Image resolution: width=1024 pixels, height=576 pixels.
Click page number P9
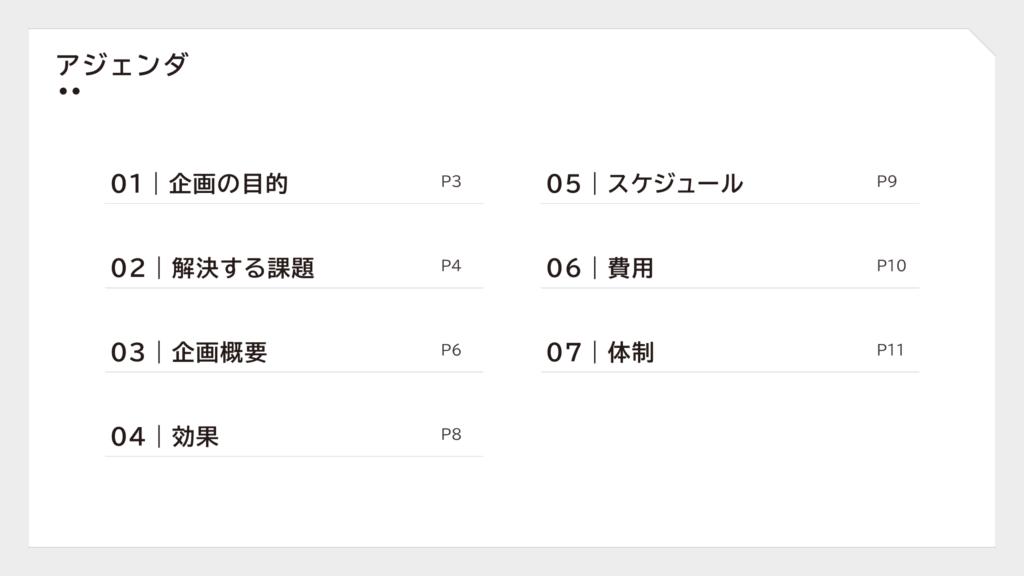tap(887, 181)
